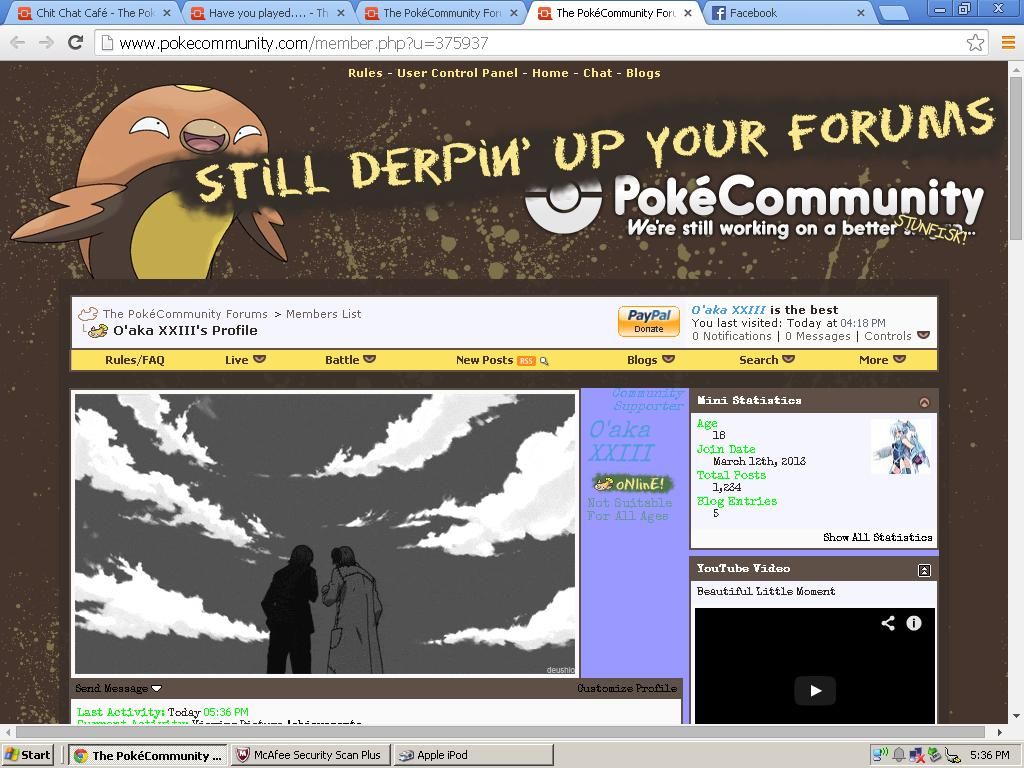Expand the Battle dropdown menu
The width and height of the screenshot is (1024, 768).
coord(350,360)
